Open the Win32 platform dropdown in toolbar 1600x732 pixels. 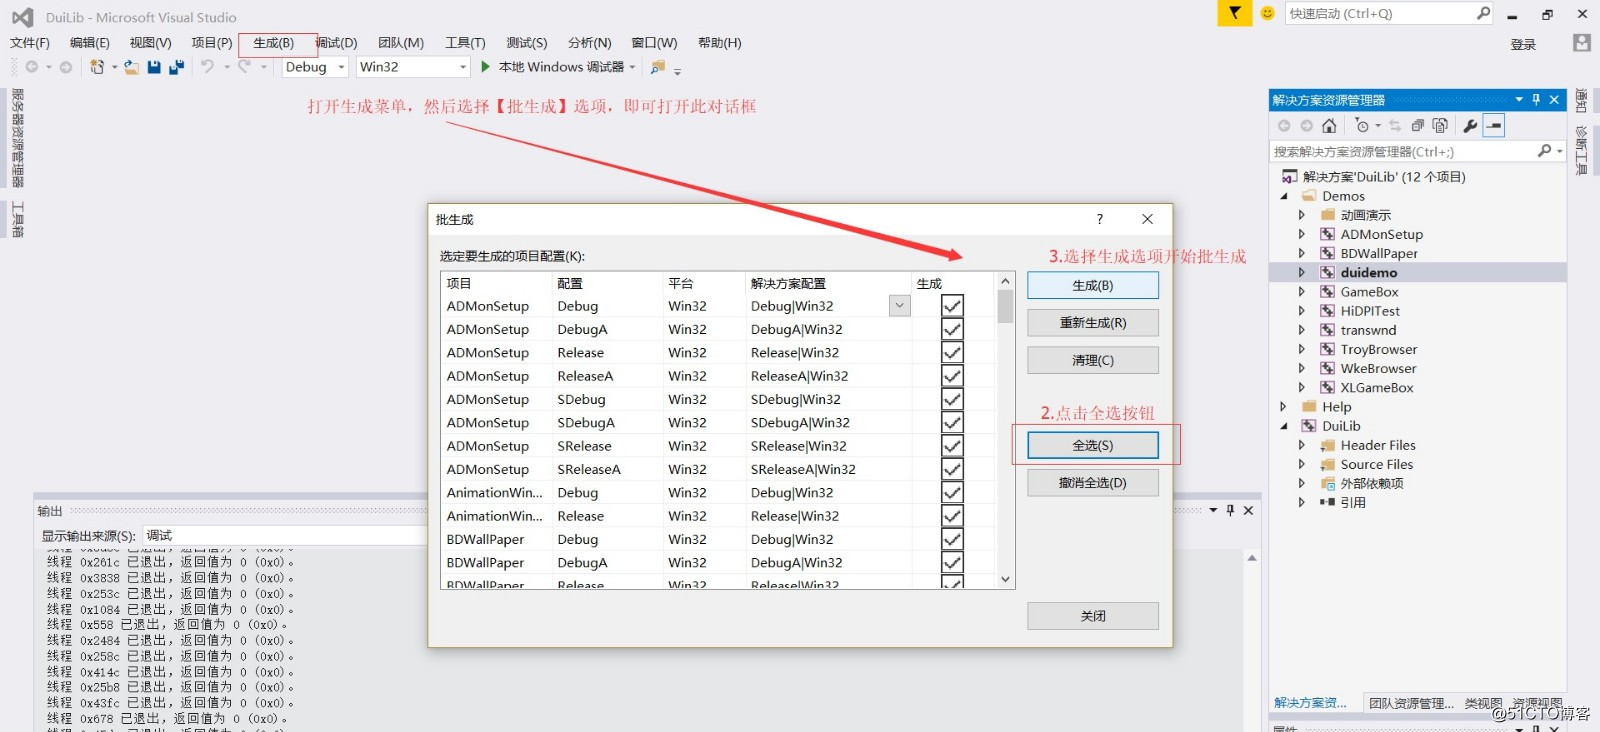(463, 67)
